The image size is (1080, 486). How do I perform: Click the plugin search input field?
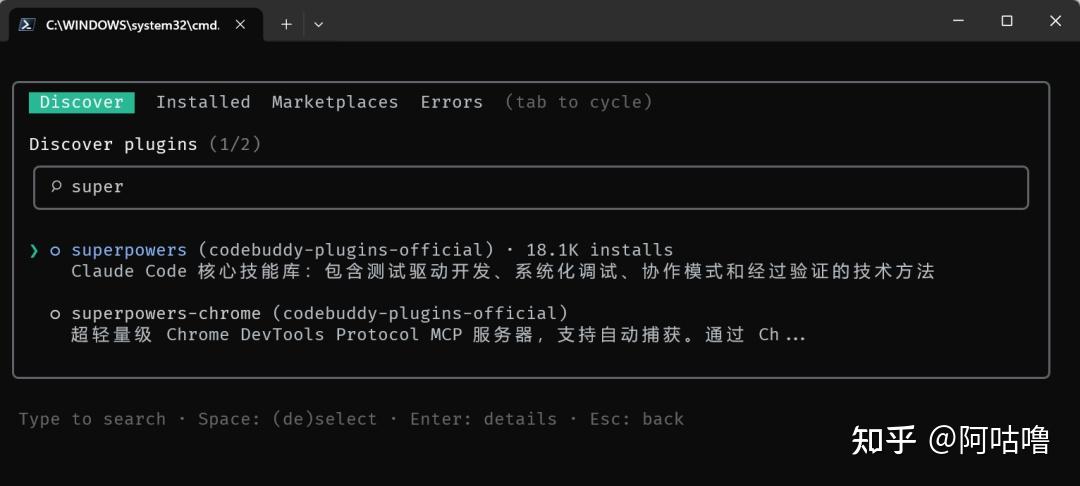coord(540,187)
